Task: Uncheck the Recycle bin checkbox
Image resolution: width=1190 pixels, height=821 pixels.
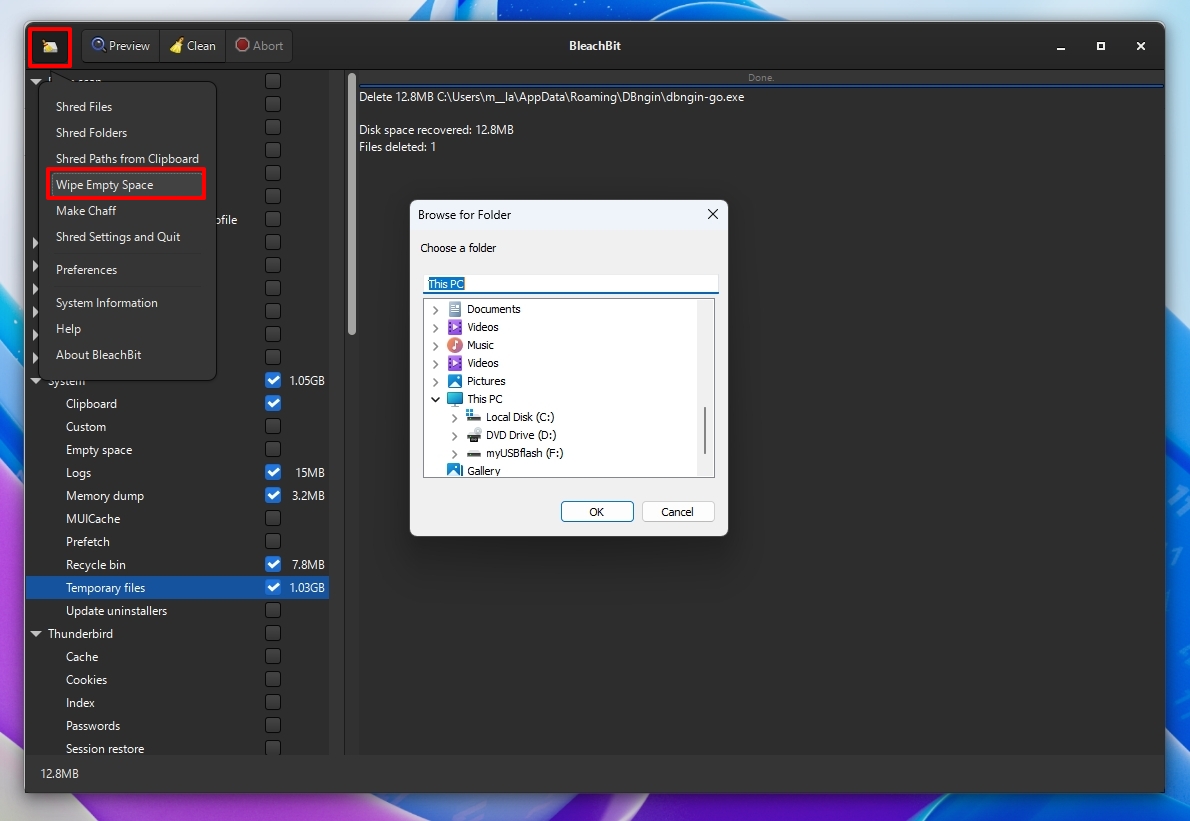Action: (x=273, y=564)
